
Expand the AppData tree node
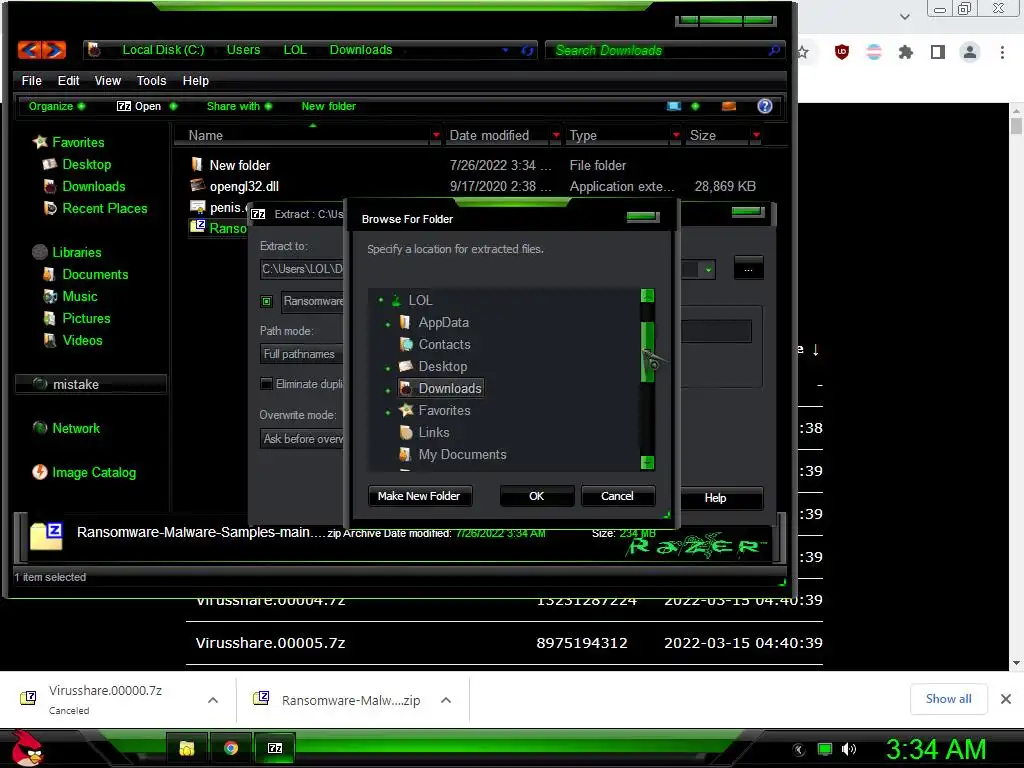[388, 323]
